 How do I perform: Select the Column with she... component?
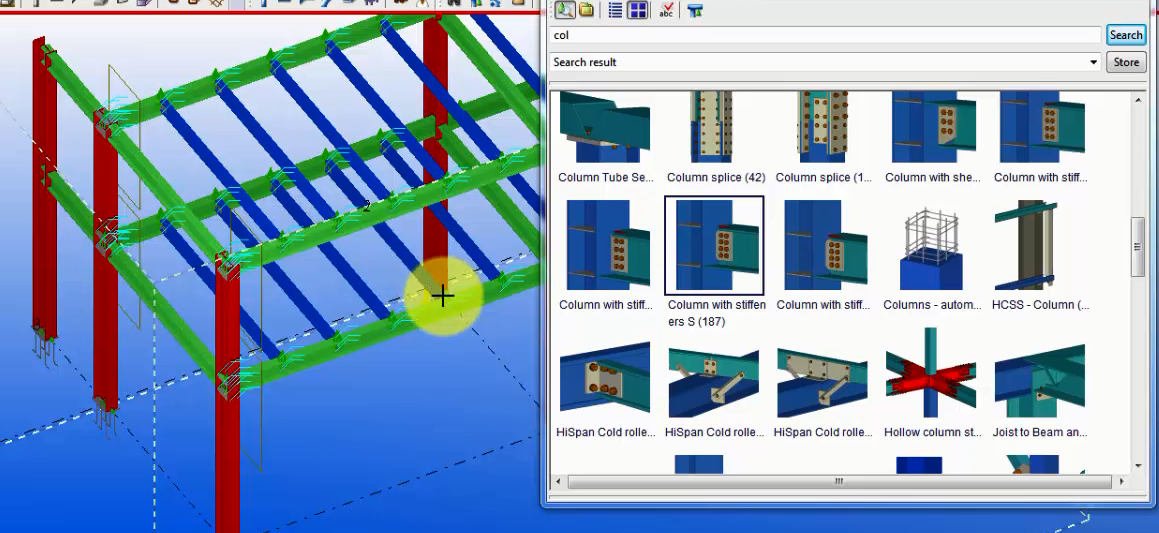point(932,138)
